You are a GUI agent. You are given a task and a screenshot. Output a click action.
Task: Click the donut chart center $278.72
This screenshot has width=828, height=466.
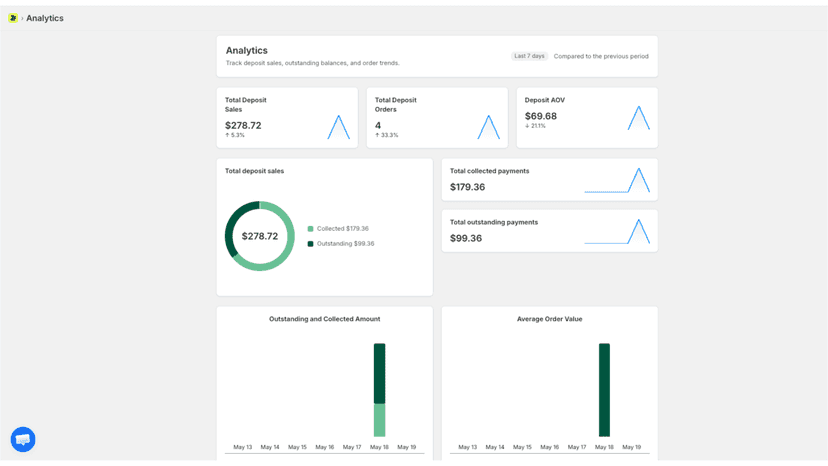pyautogui.click(x=260, y=236)
